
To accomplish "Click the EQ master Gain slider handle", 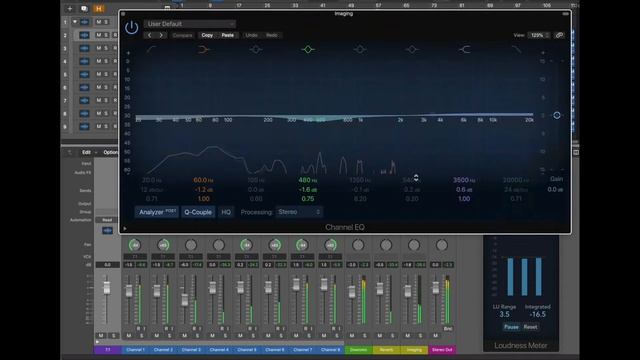I will 557,116.
